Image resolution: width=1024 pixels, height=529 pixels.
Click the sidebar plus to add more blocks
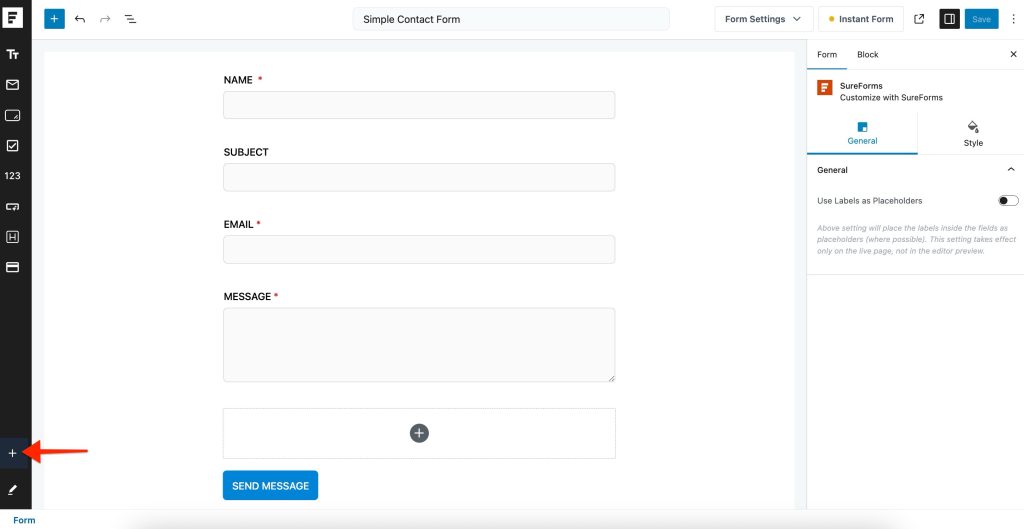[x=12, y=453]
